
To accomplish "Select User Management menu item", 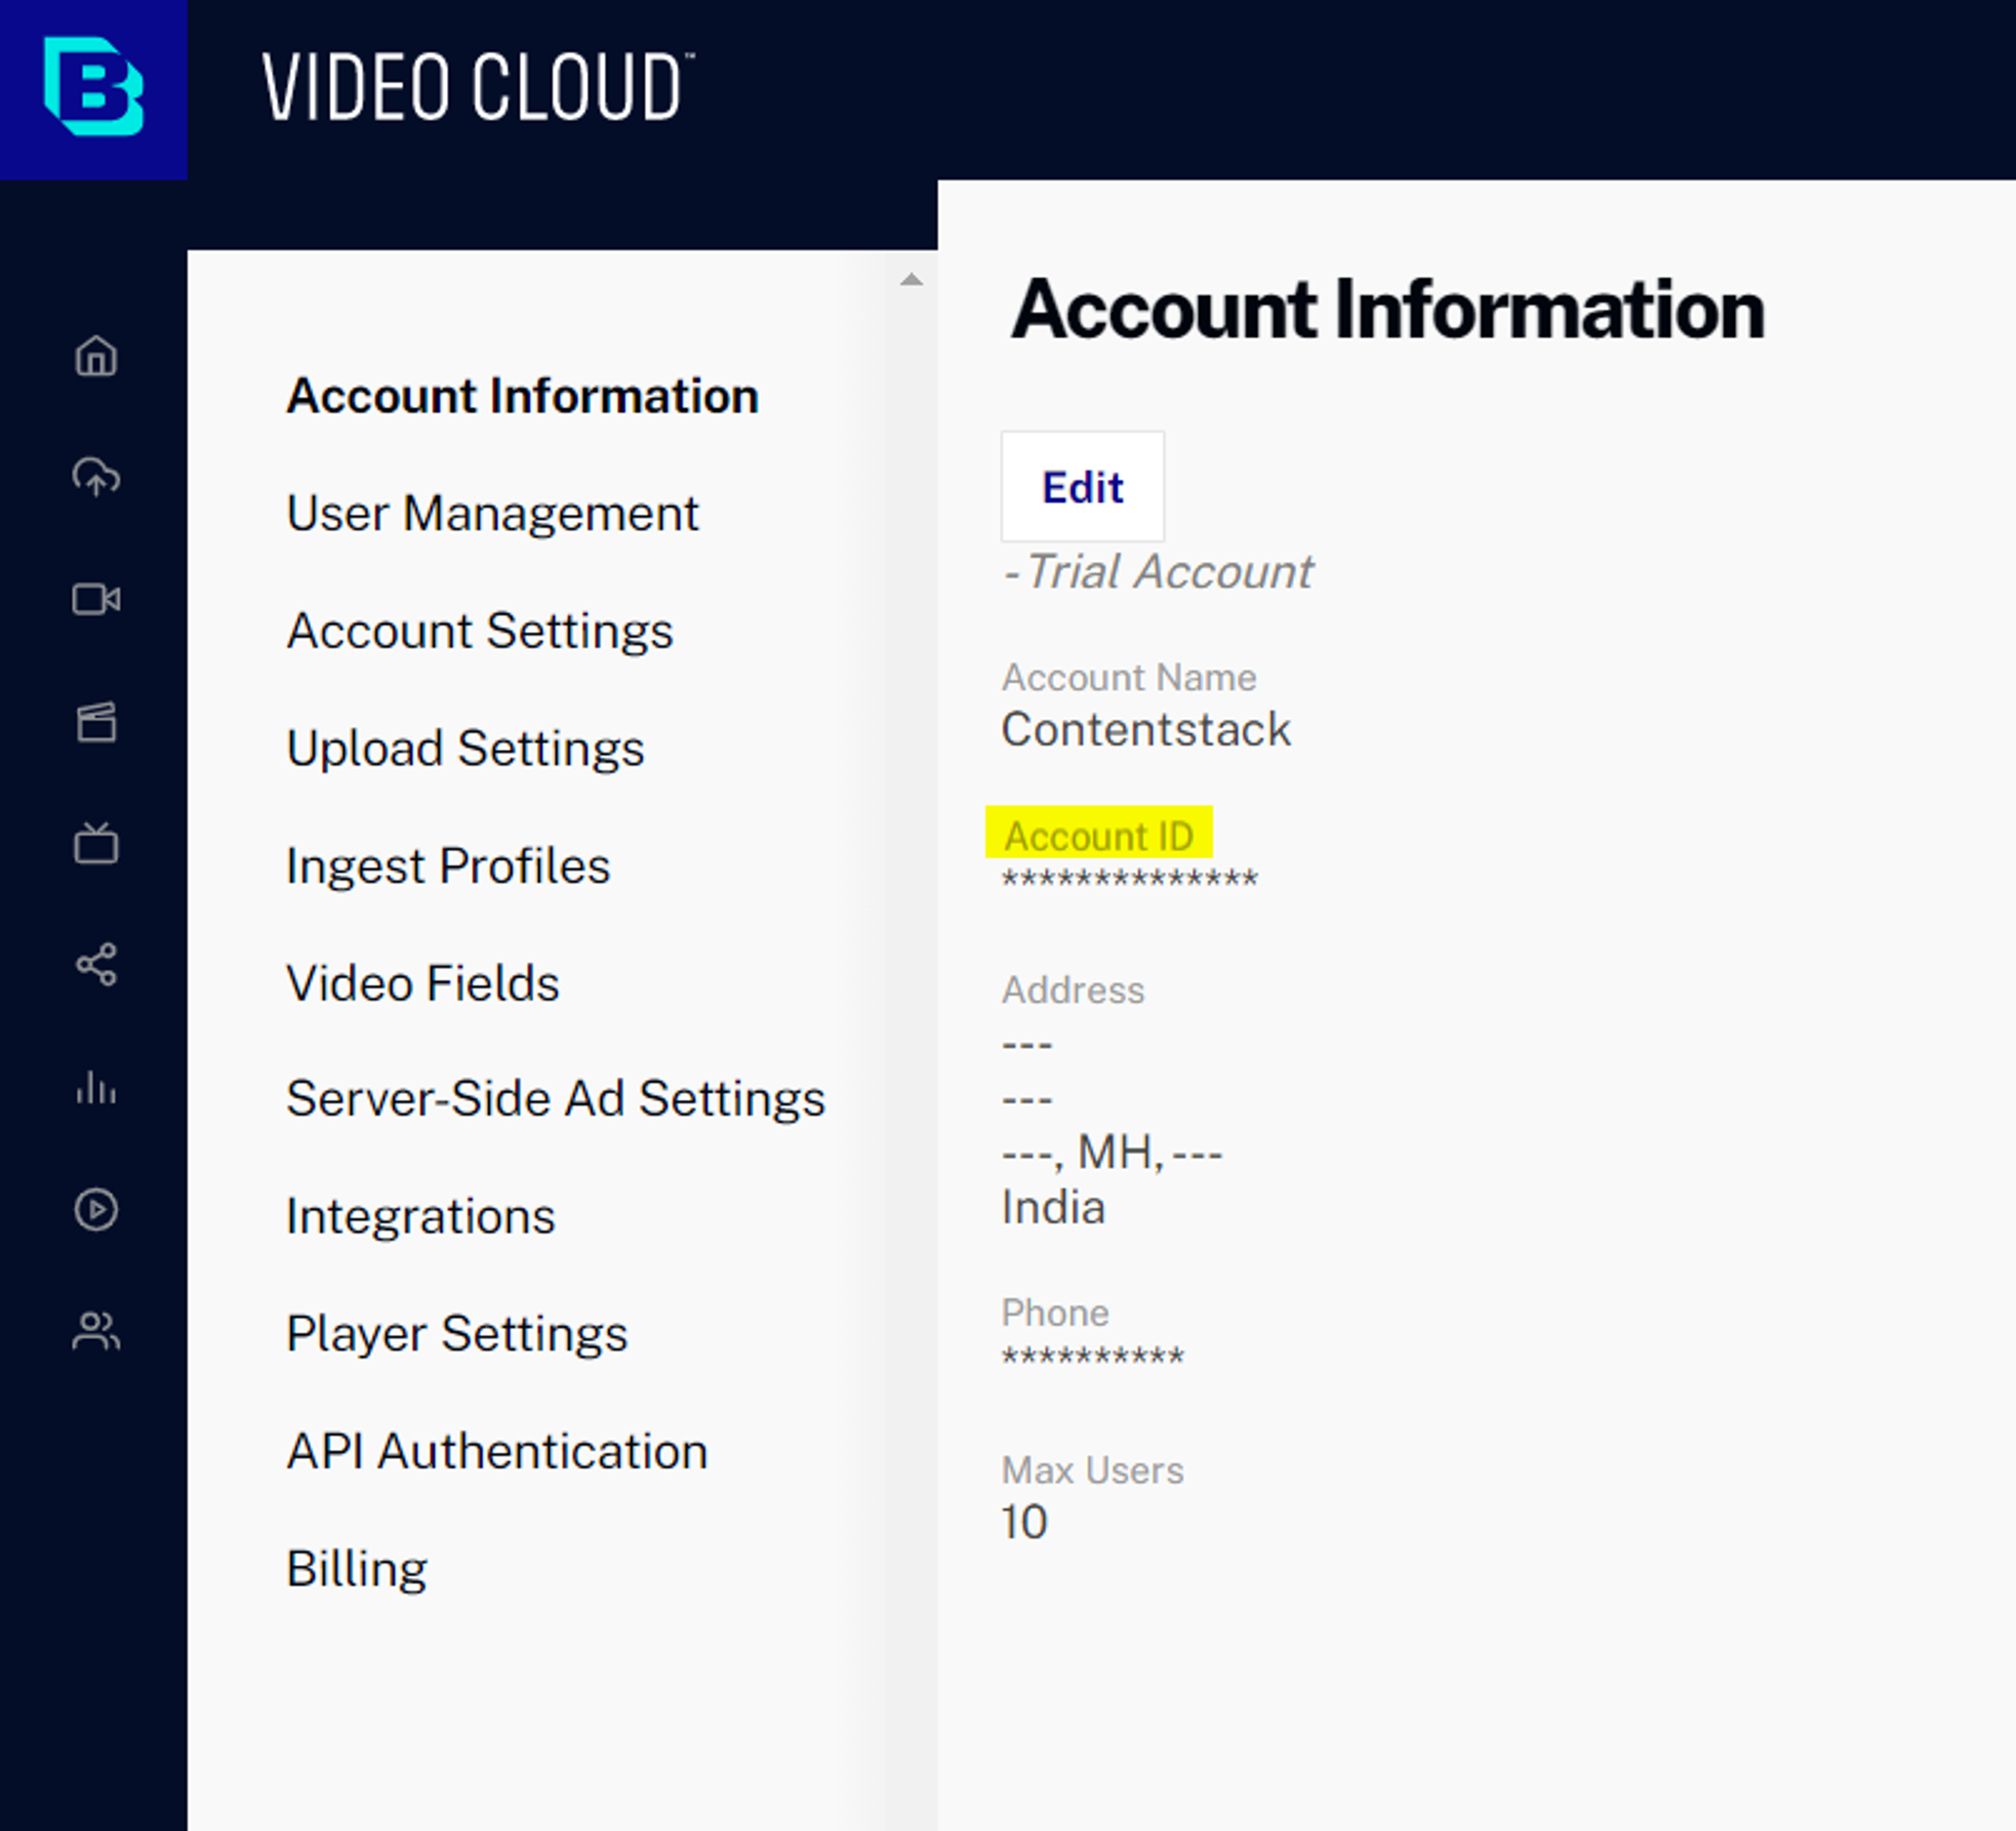I will tap(492, 513).
